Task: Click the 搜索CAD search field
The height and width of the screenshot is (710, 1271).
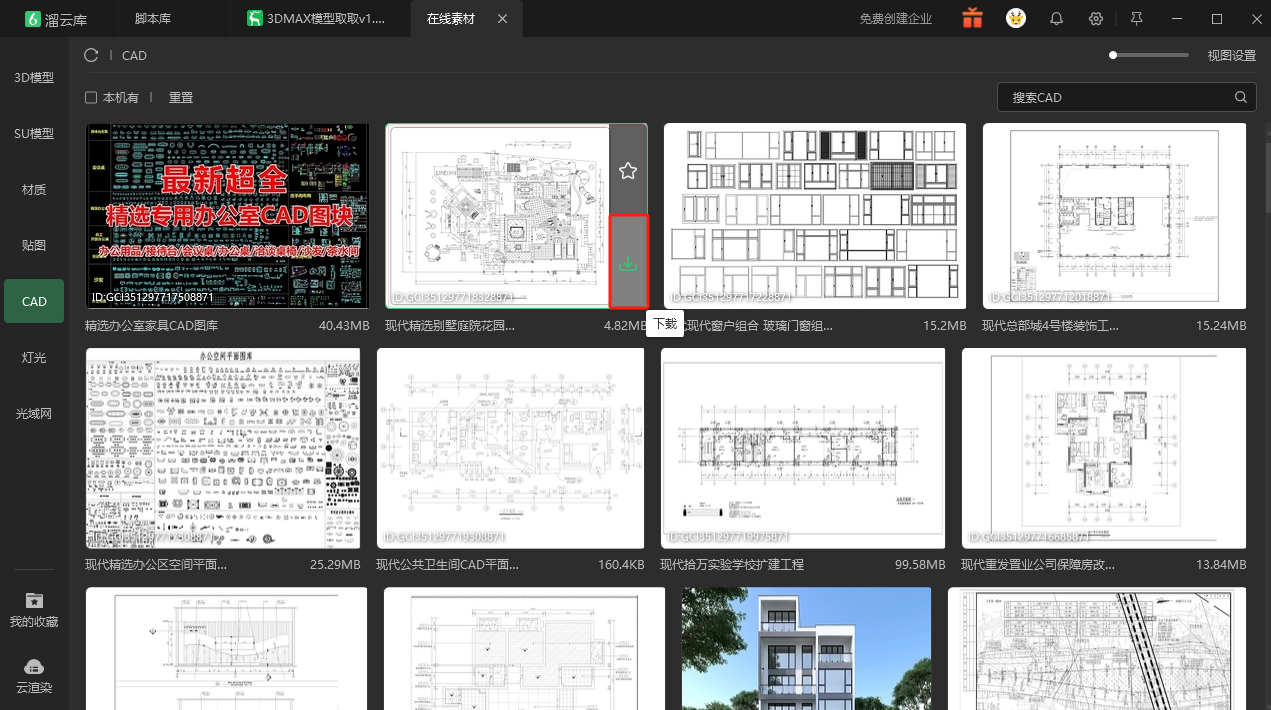Action: click(1127, 97)
